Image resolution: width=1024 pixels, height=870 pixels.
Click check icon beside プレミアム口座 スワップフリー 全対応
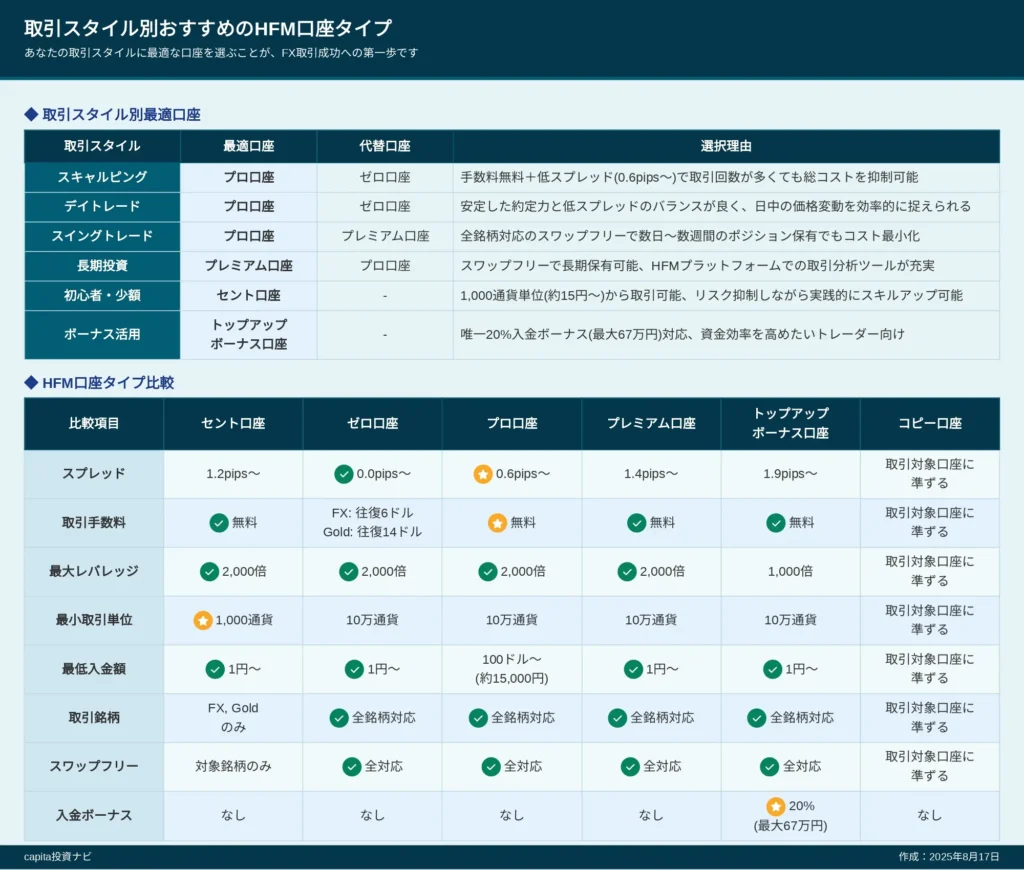point(630,767)
